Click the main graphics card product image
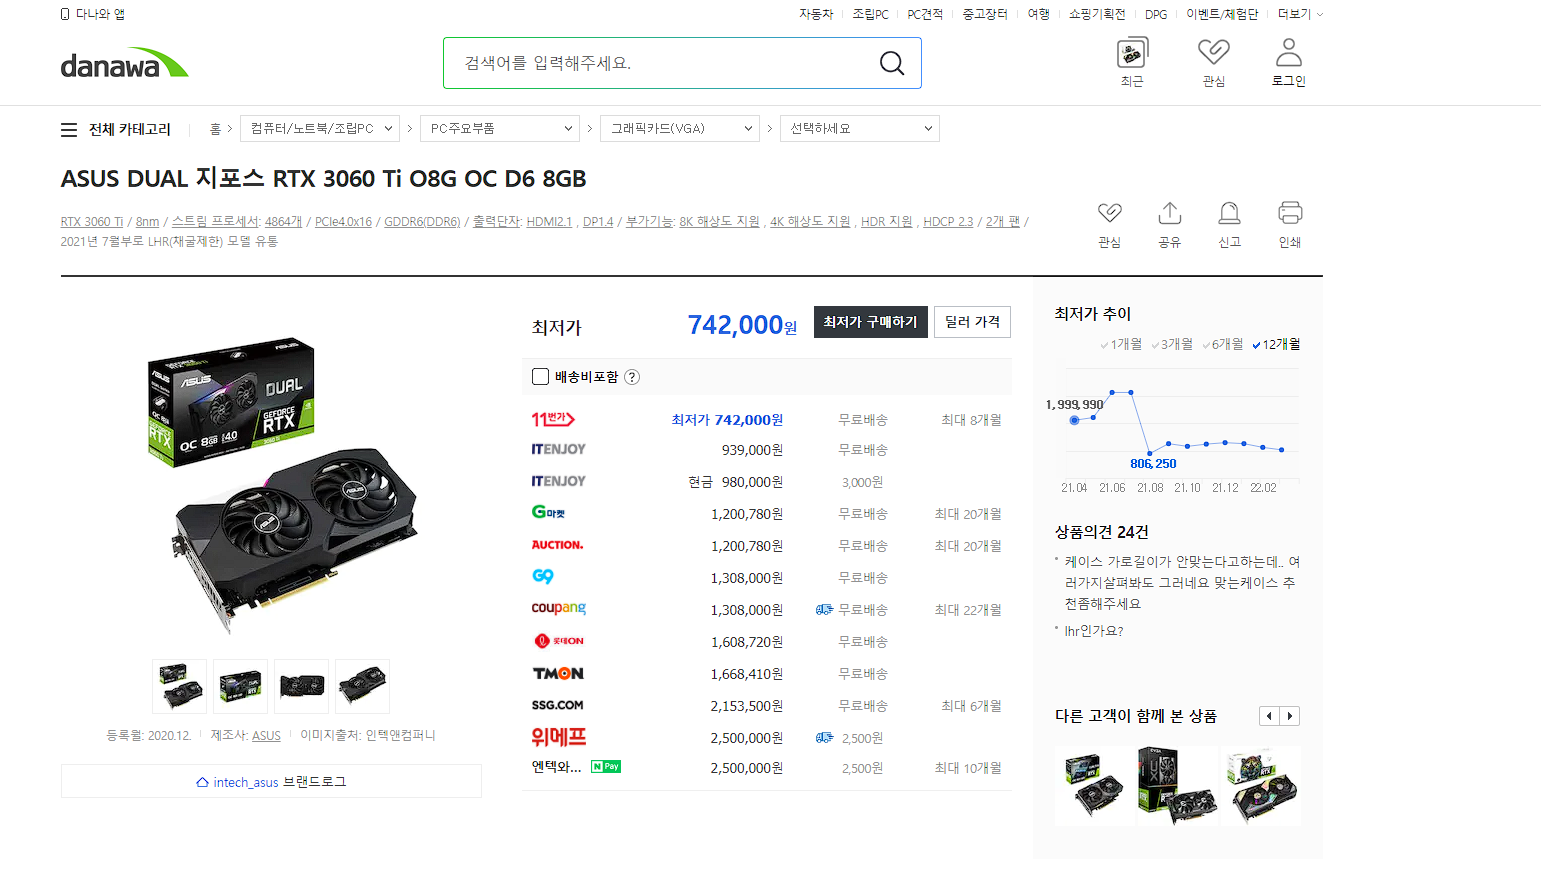Viewport: 1541px width, 886px height. point(282,487)
